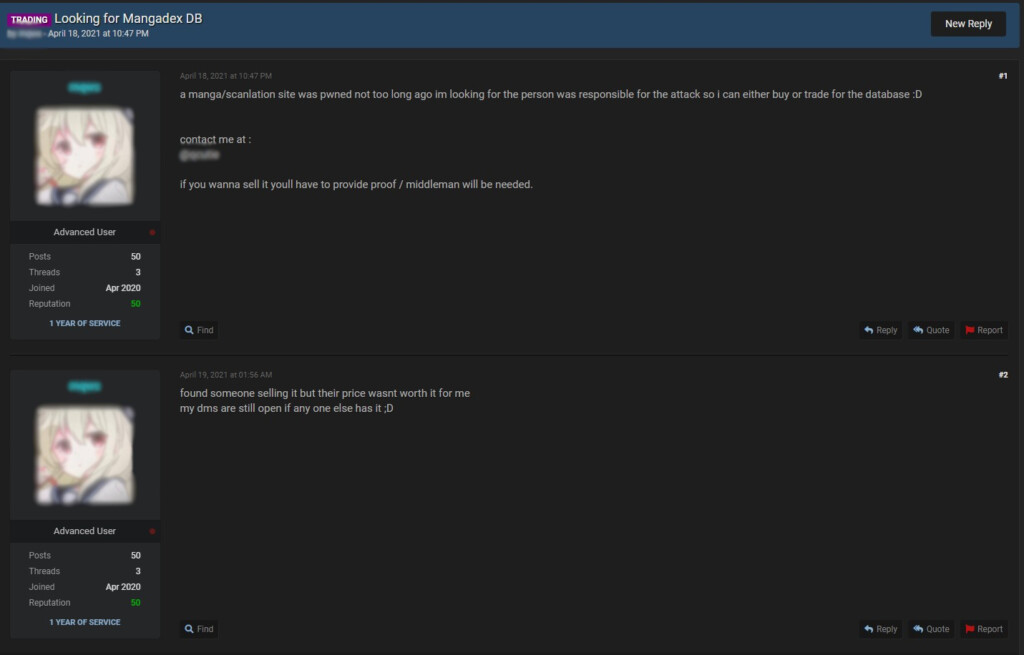Screen dimensions: 1024x655
Task: Open the #2 post permalink
Action: coord(1002,375)
